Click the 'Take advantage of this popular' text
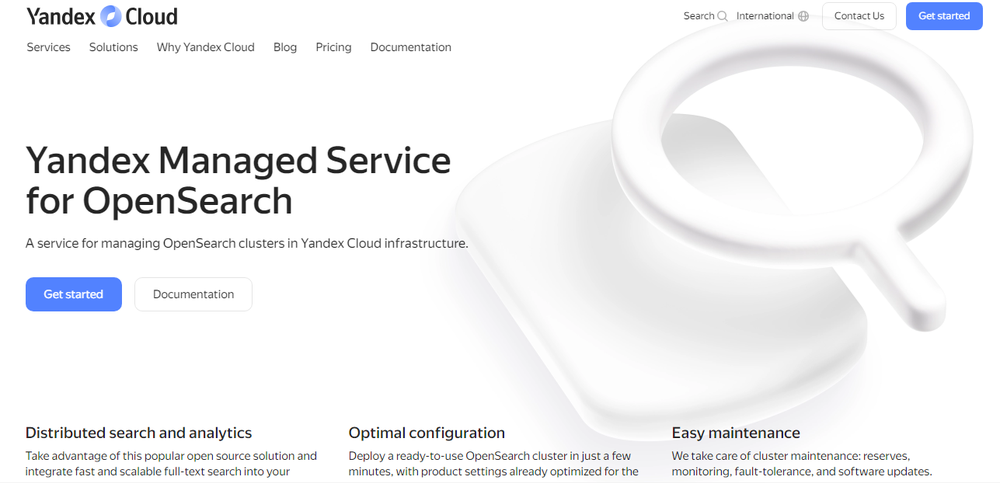This screenshot has width=1000, height=483. coord(171,464)
